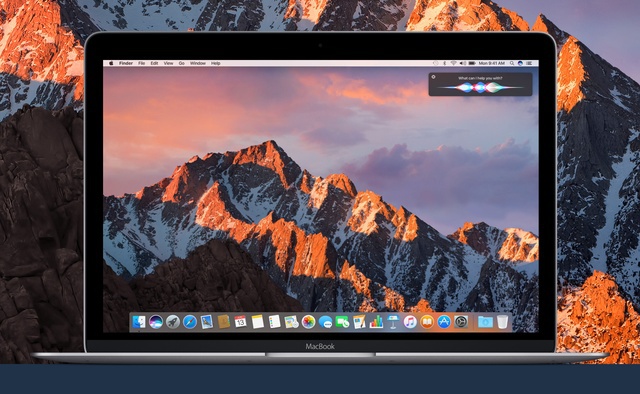
Task: Open Finder from the dock
Action: [x=139, y=322]
